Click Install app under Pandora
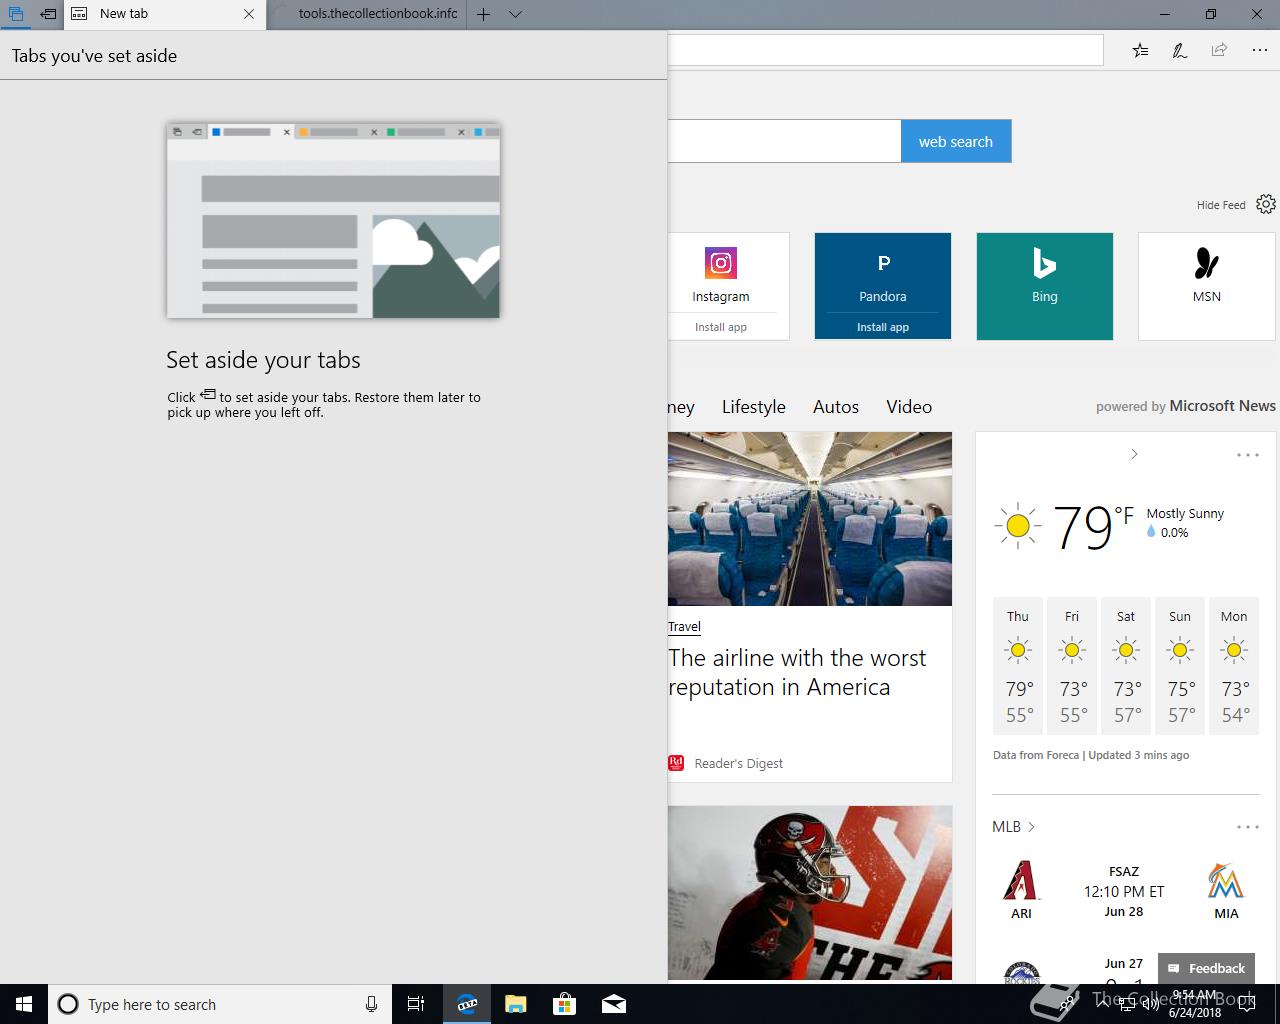The height and width of the screenshot is (1024, 1280). (x=883, y=327)
